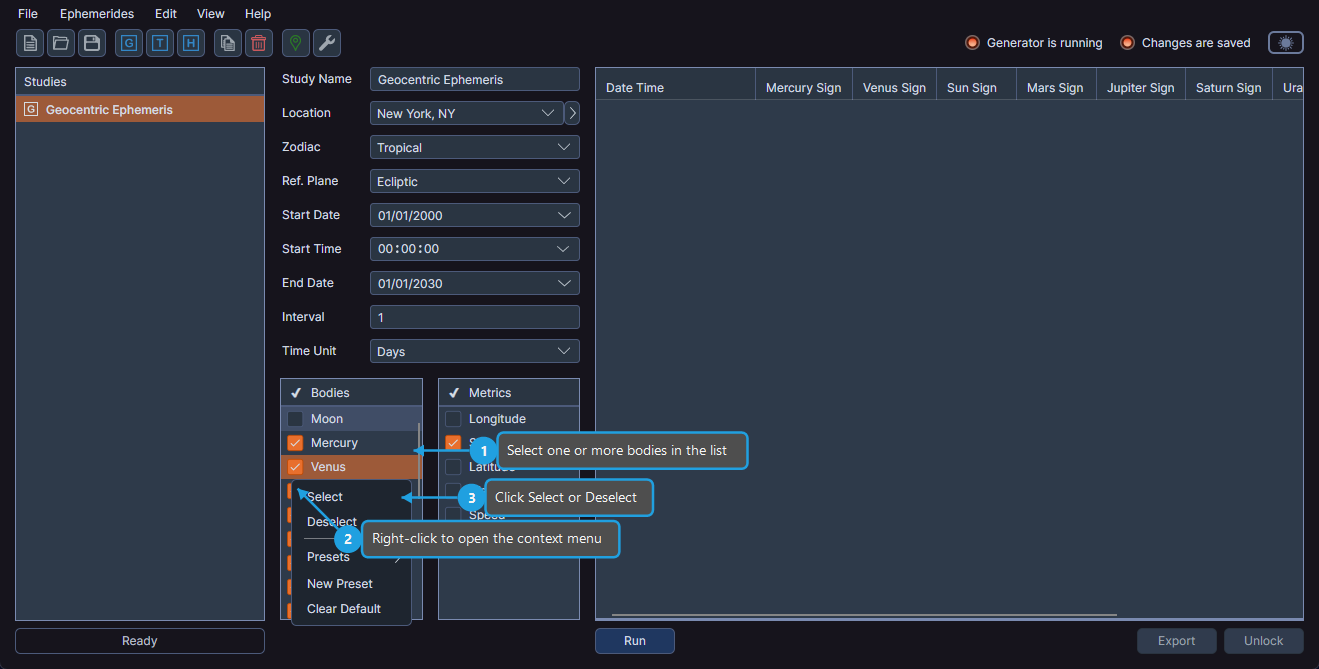The image size is (1319, 669).
Task: Save the current study
Action: 91,43
